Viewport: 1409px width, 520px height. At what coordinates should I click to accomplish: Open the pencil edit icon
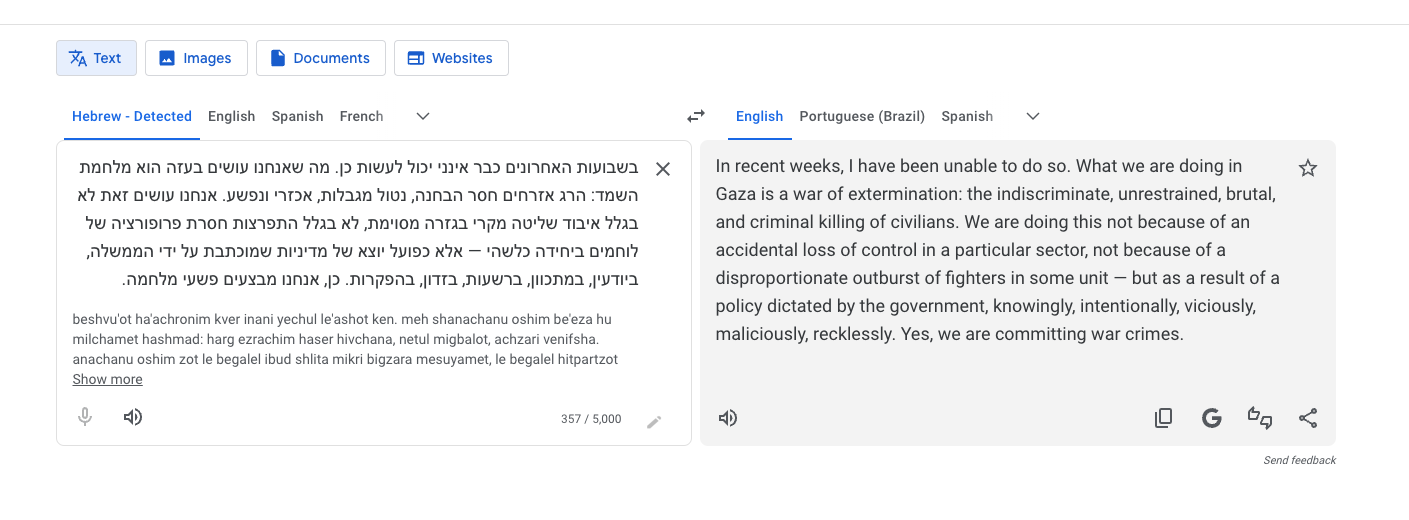pyautogui.click(x=654, y=422)
